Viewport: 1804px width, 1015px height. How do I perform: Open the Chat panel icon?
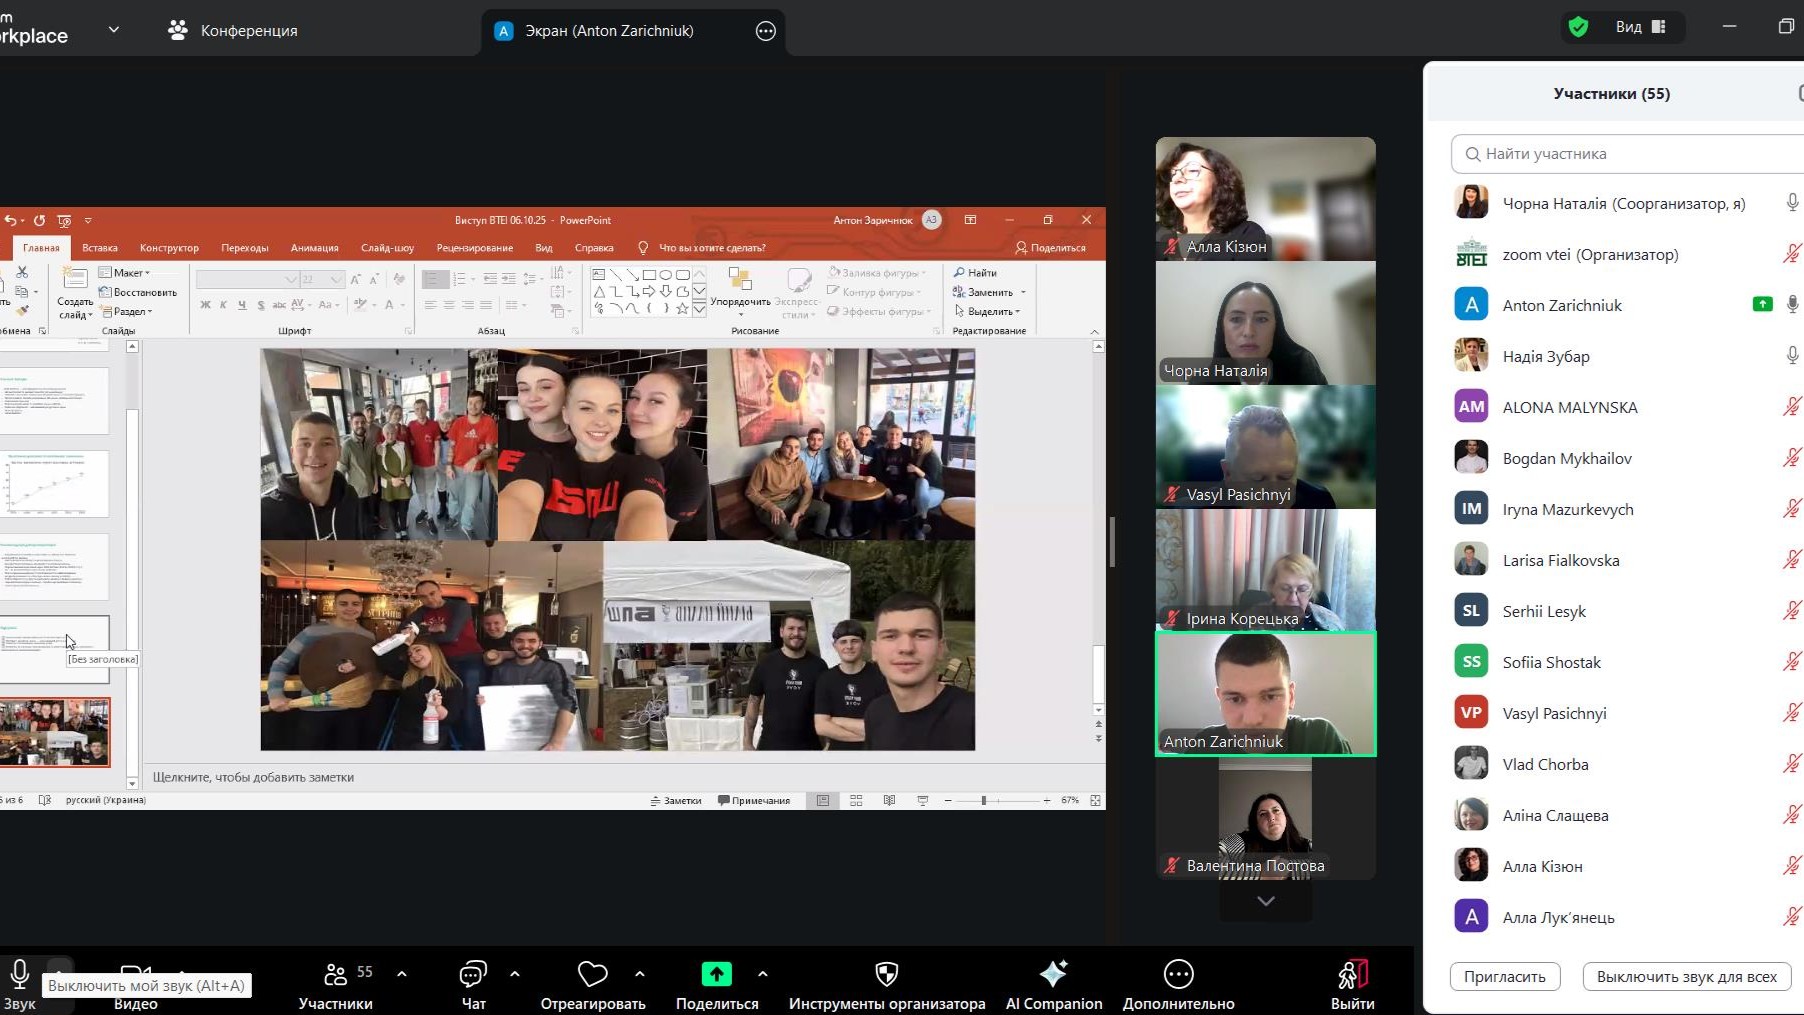(473, 974)
